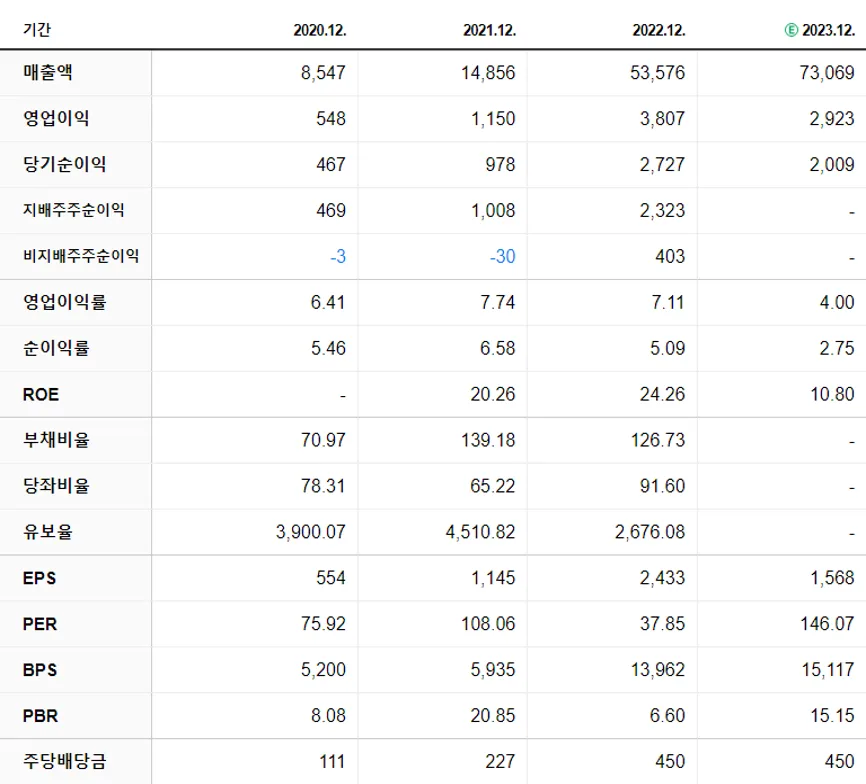Click the 영업이익률 row label

(x=64, y=302)
